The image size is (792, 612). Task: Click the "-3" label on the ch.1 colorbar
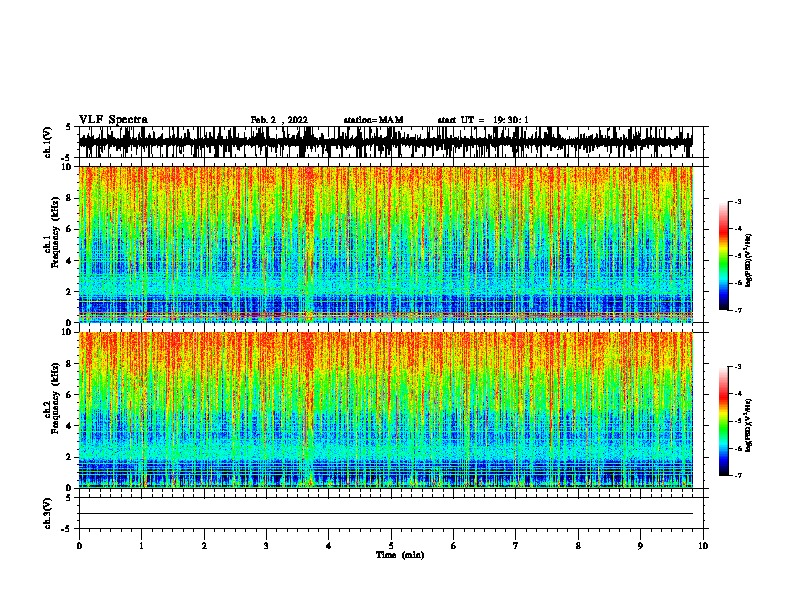pos(738,202)
